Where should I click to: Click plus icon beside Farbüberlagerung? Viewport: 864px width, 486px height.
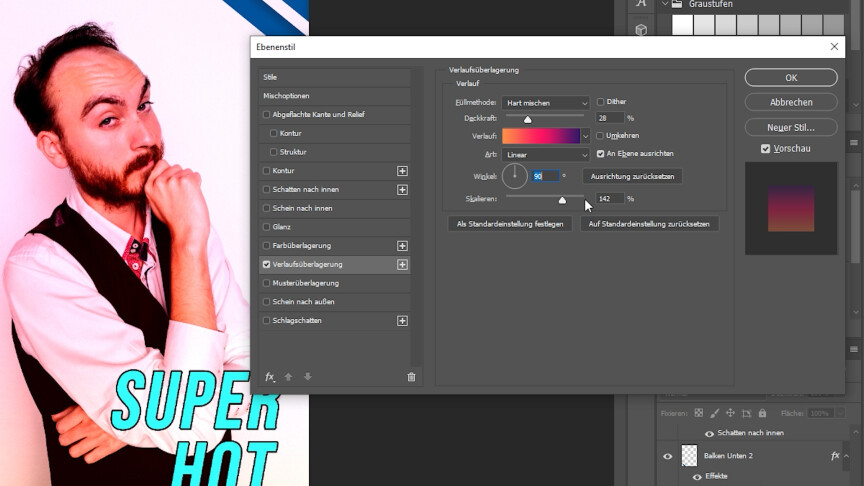point(402,246)
